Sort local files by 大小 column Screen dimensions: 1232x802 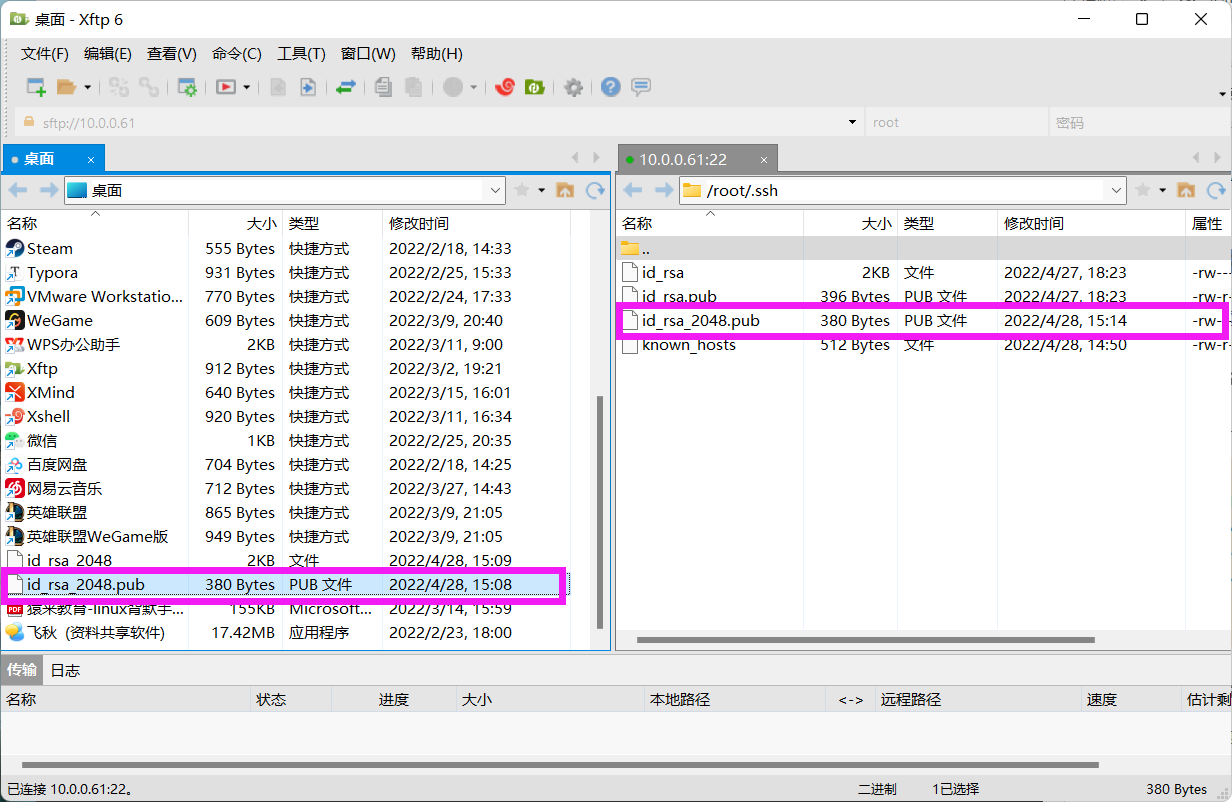(x=235, y=224)
